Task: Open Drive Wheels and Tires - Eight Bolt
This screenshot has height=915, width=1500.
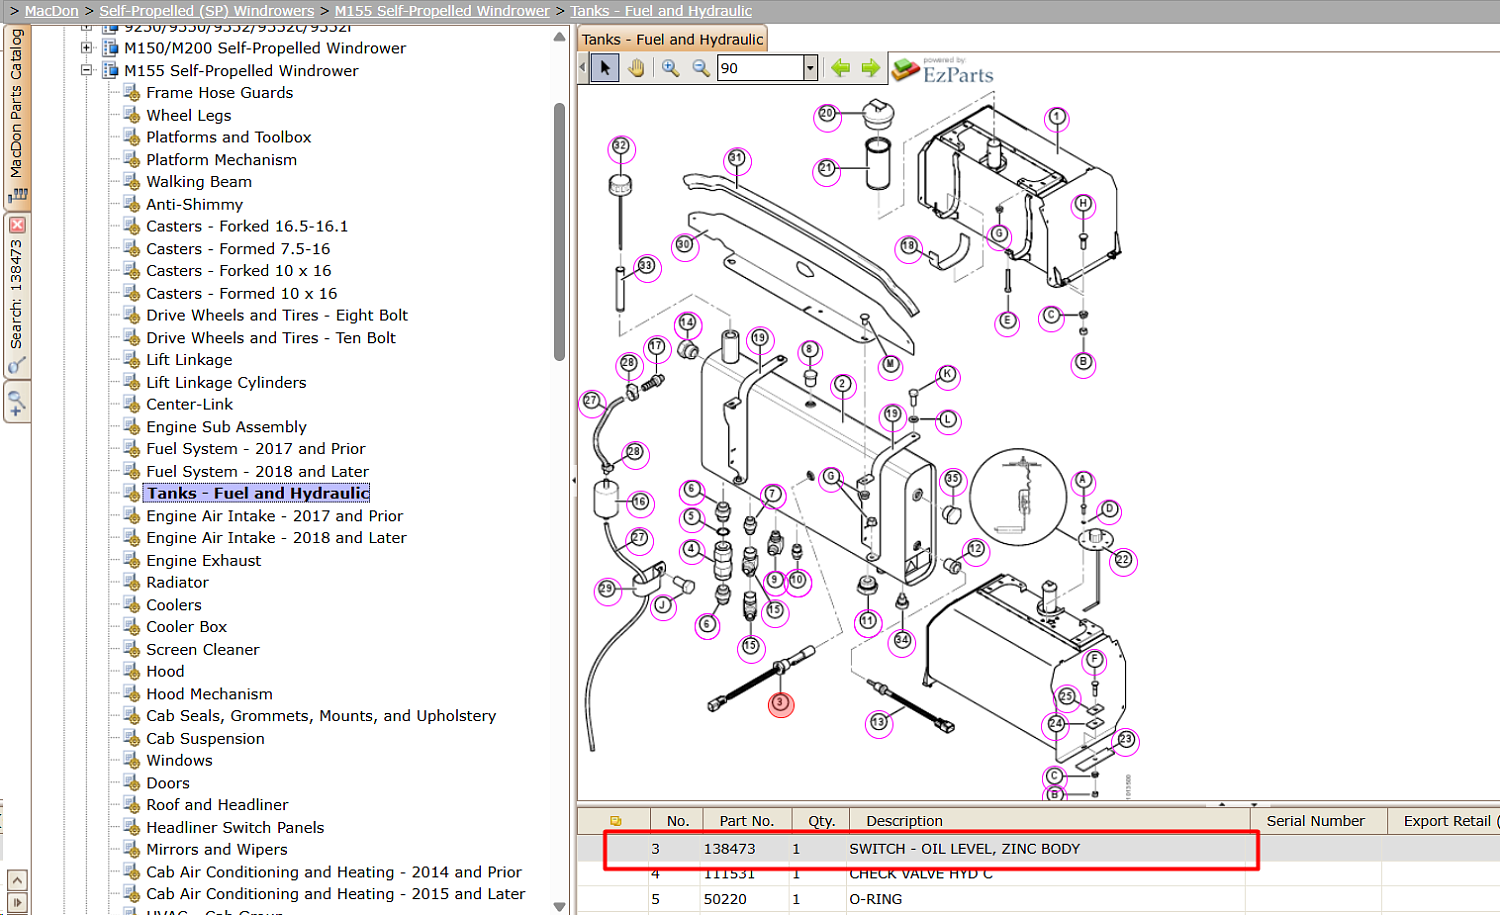Action: [x=277, y=315]
